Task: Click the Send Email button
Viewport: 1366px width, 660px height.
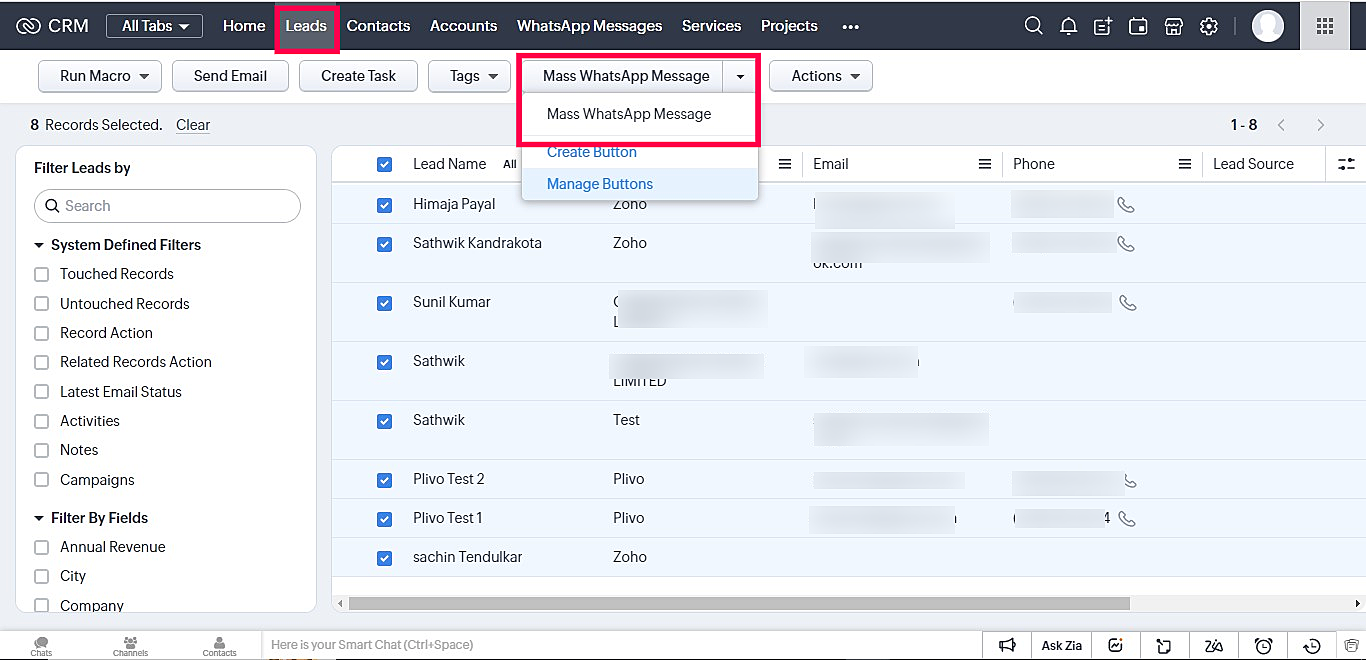Action: coord(230,76)
